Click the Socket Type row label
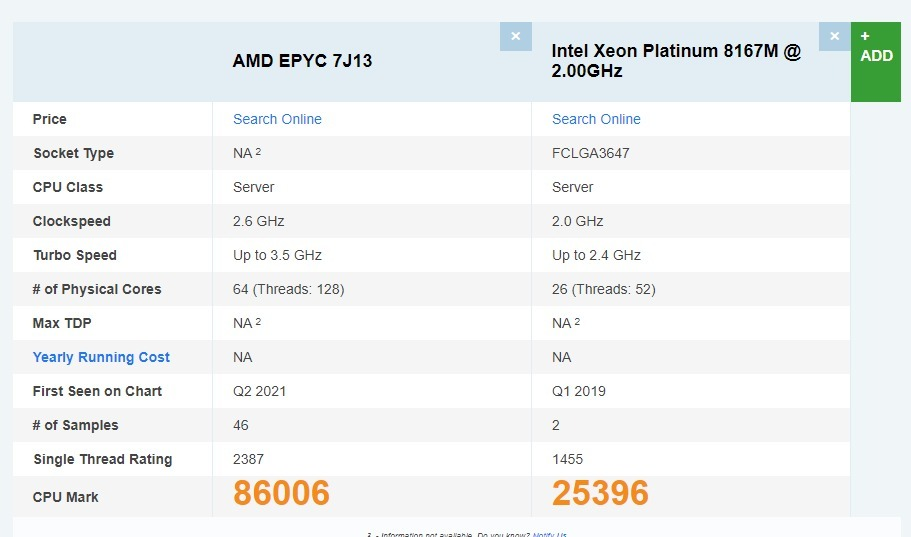911x537 pixels. pyautogui.click(x=73, y=153)
